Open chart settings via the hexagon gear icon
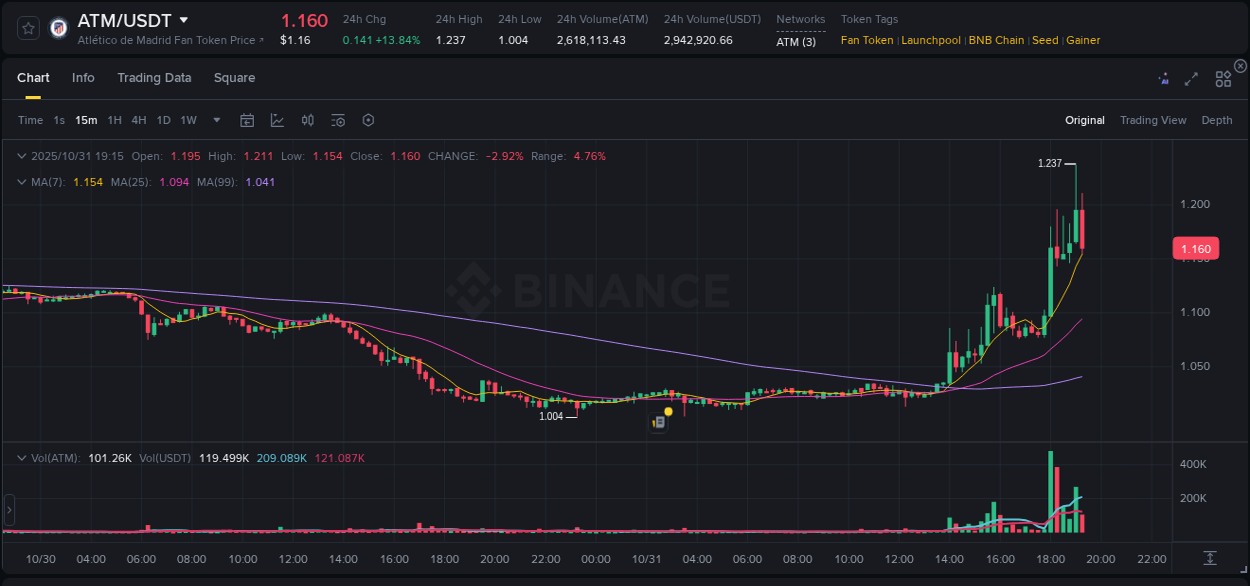The image size is (1250, 586). (368, 120)
